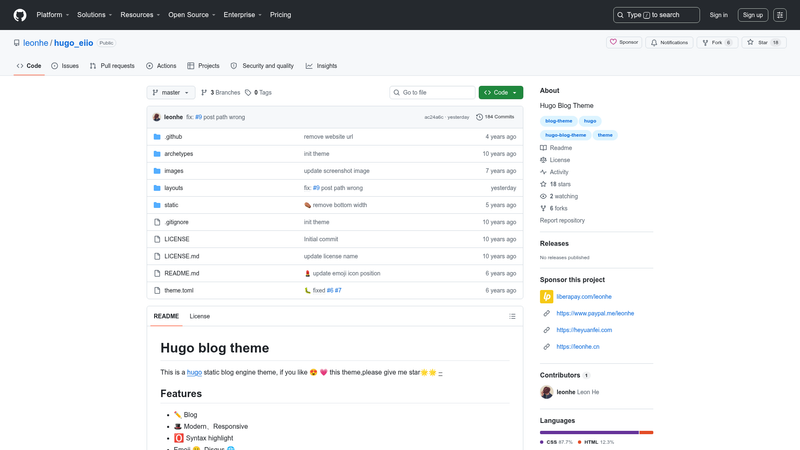Open the .github folder

pos(173,137)
